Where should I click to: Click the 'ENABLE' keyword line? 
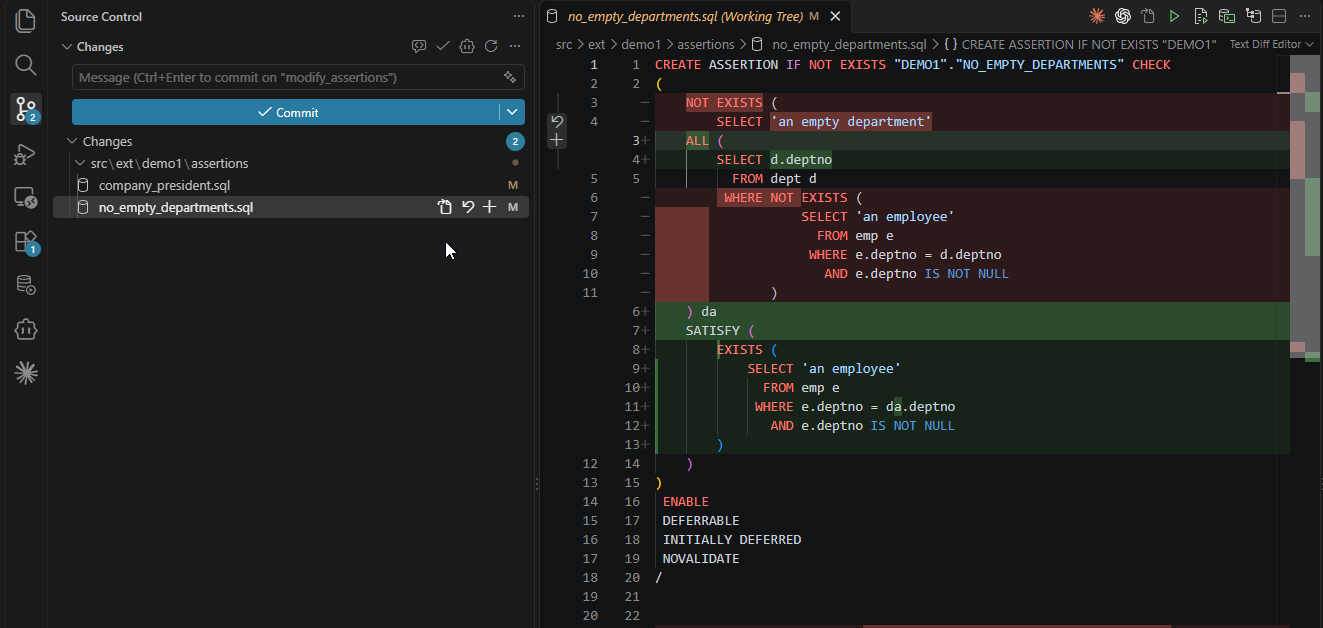click(x=685, y=502)
